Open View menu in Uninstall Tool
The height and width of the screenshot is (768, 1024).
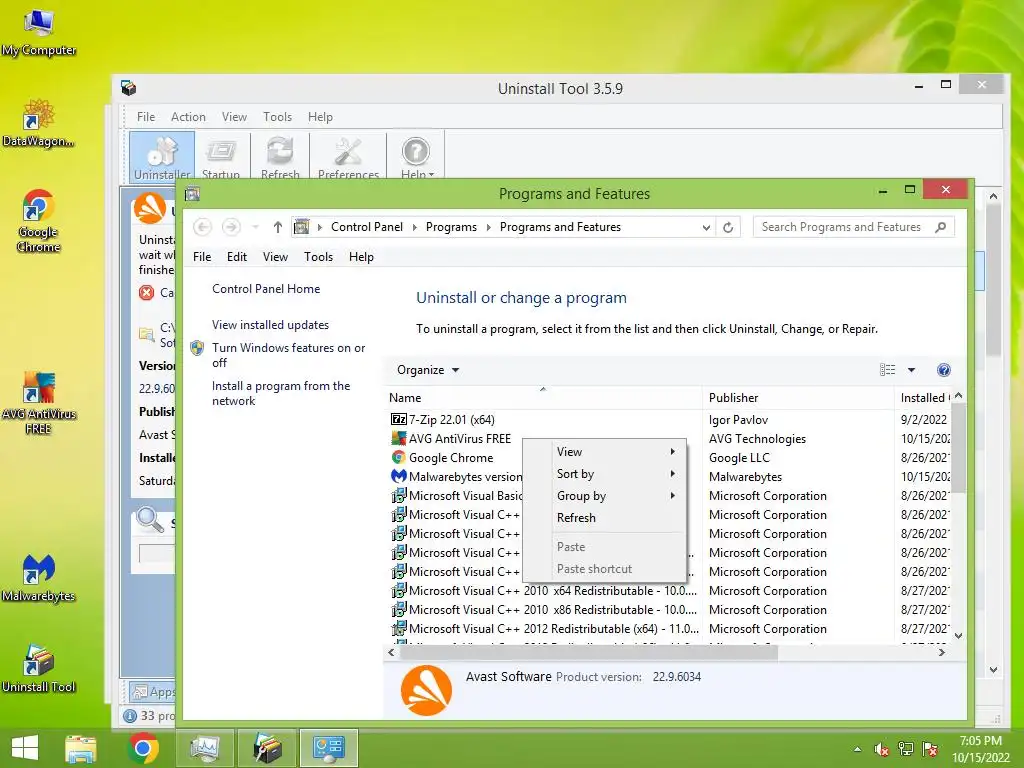click(234, 117)
